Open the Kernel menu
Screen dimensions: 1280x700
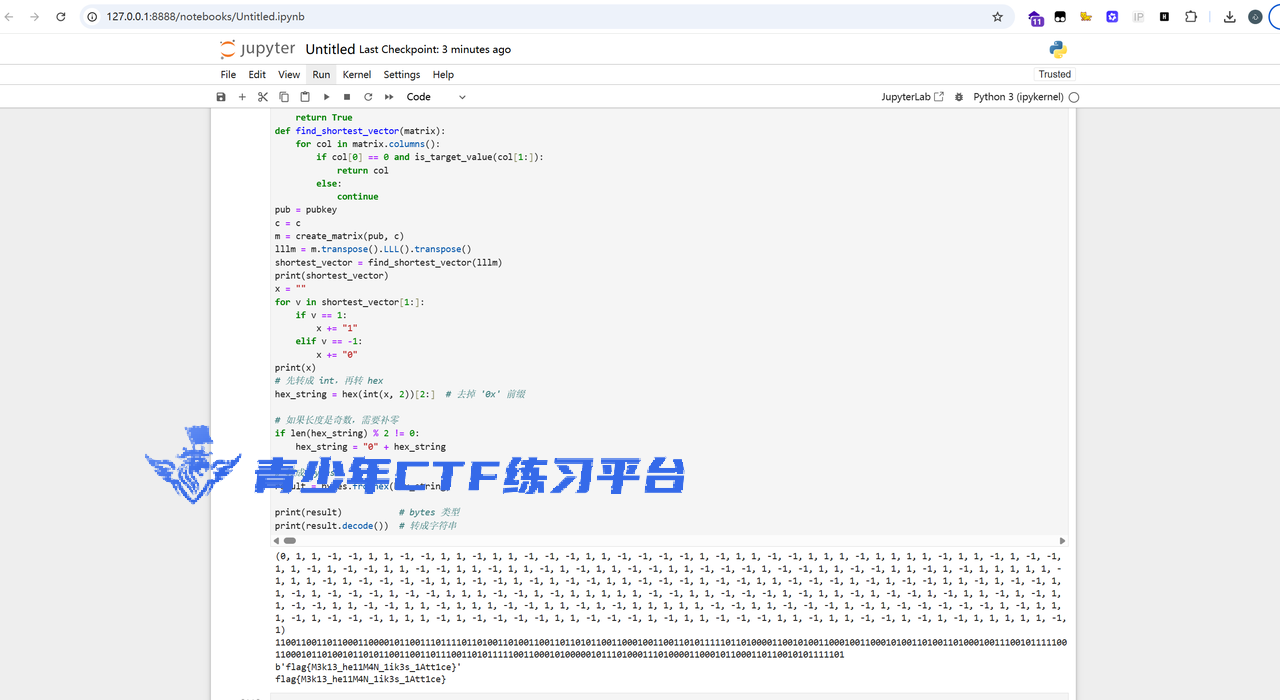(357, 75)
